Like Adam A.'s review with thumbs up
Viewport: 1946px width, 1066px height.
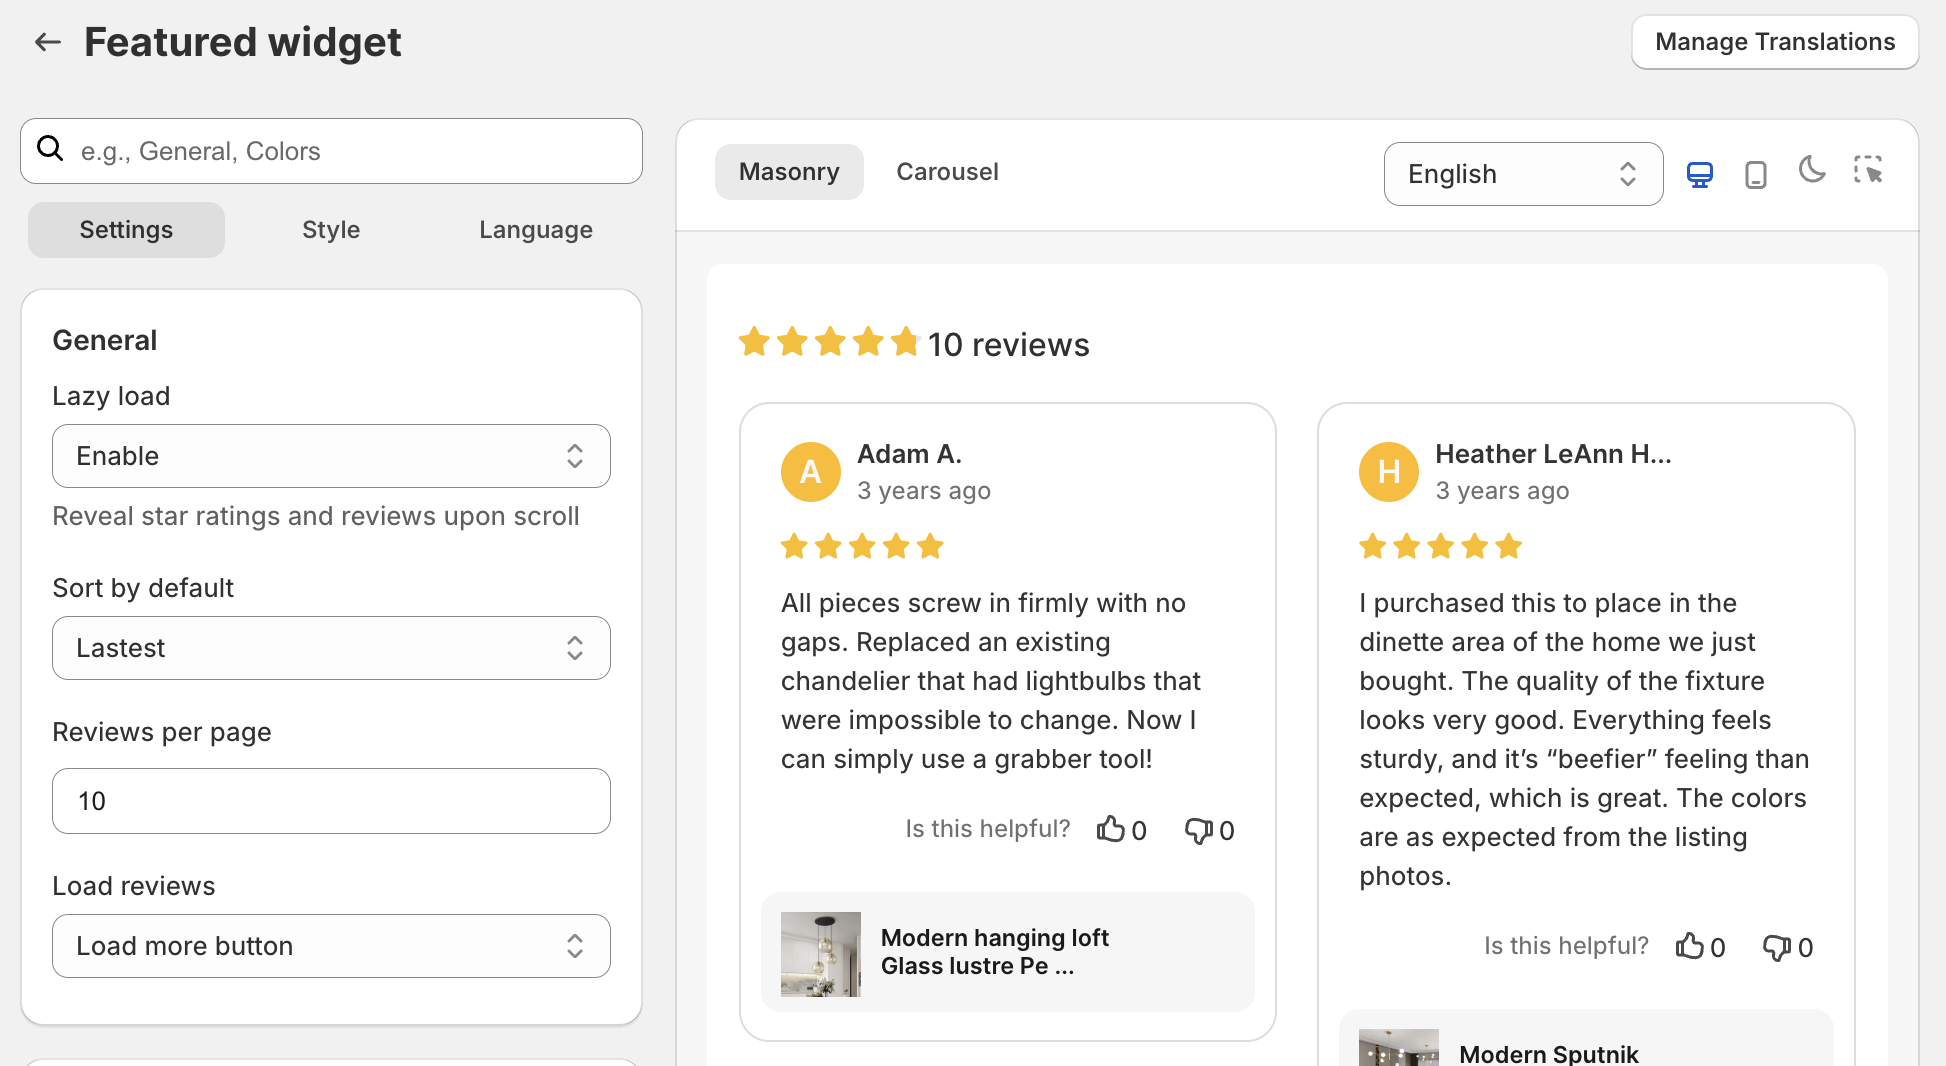(x=1110, y=829)
